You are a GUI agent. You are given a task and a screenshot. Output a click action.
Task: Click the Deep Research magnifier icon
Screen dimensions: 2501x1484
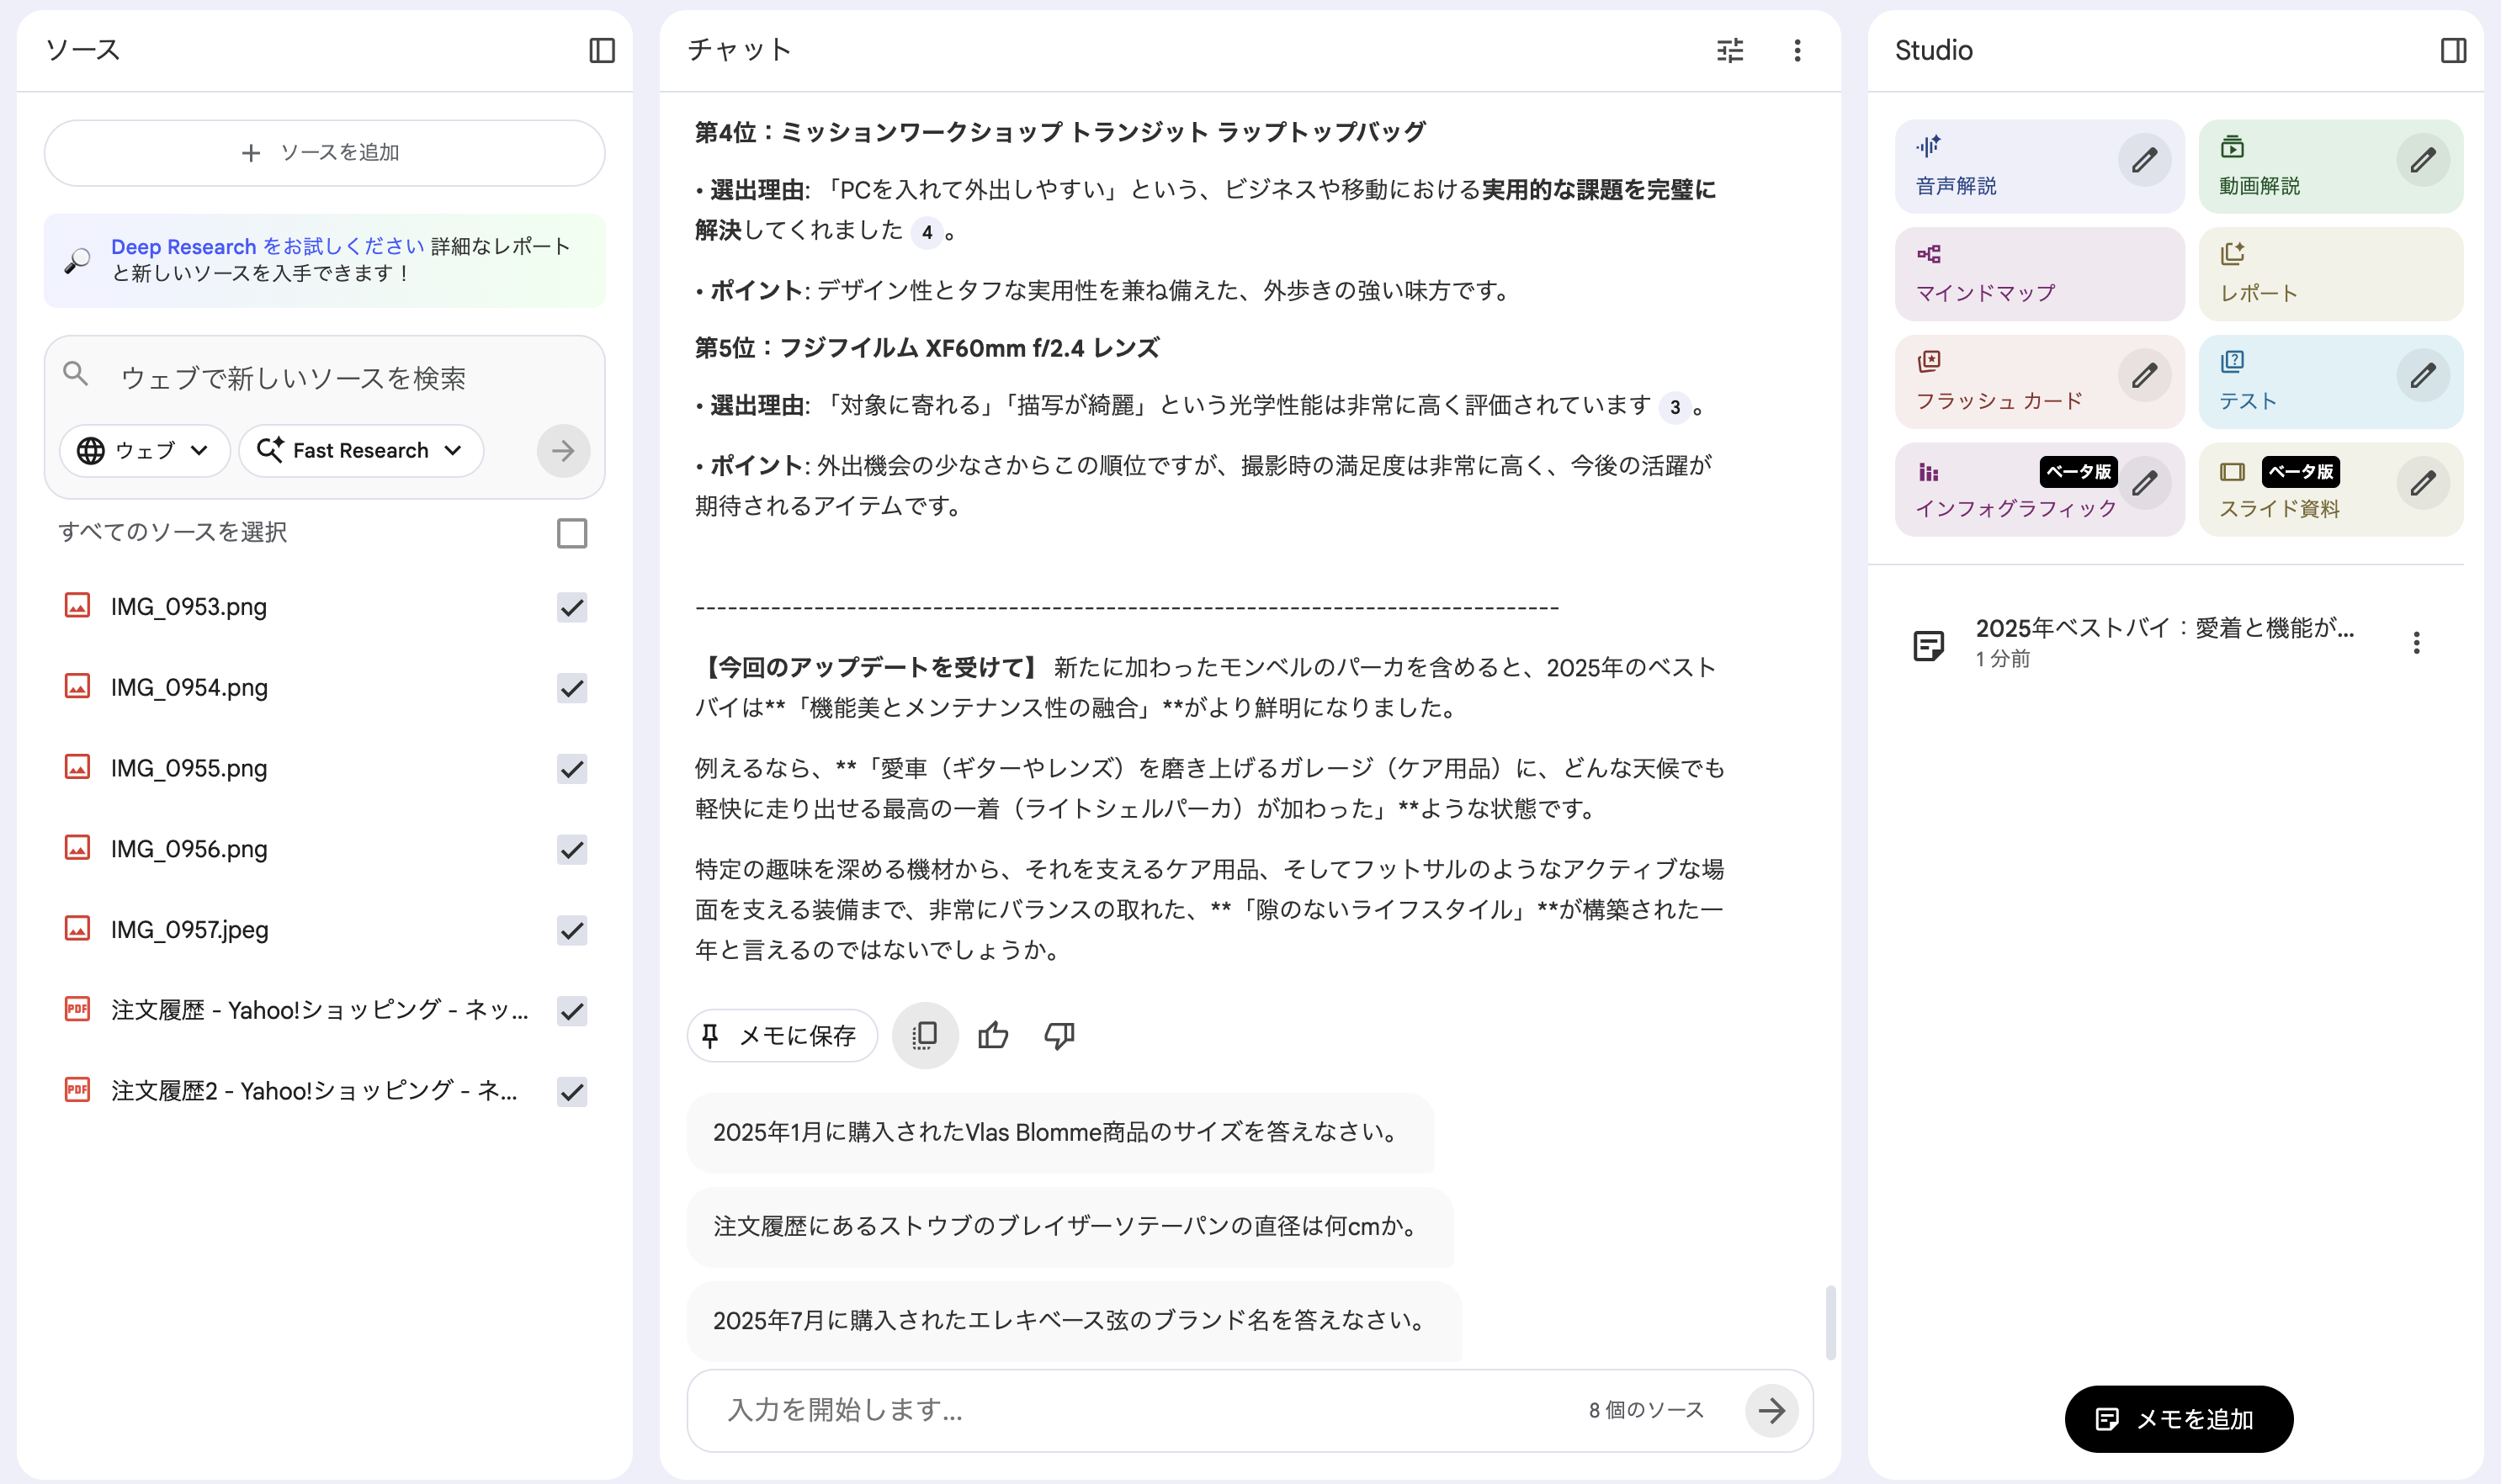(77, 260)
